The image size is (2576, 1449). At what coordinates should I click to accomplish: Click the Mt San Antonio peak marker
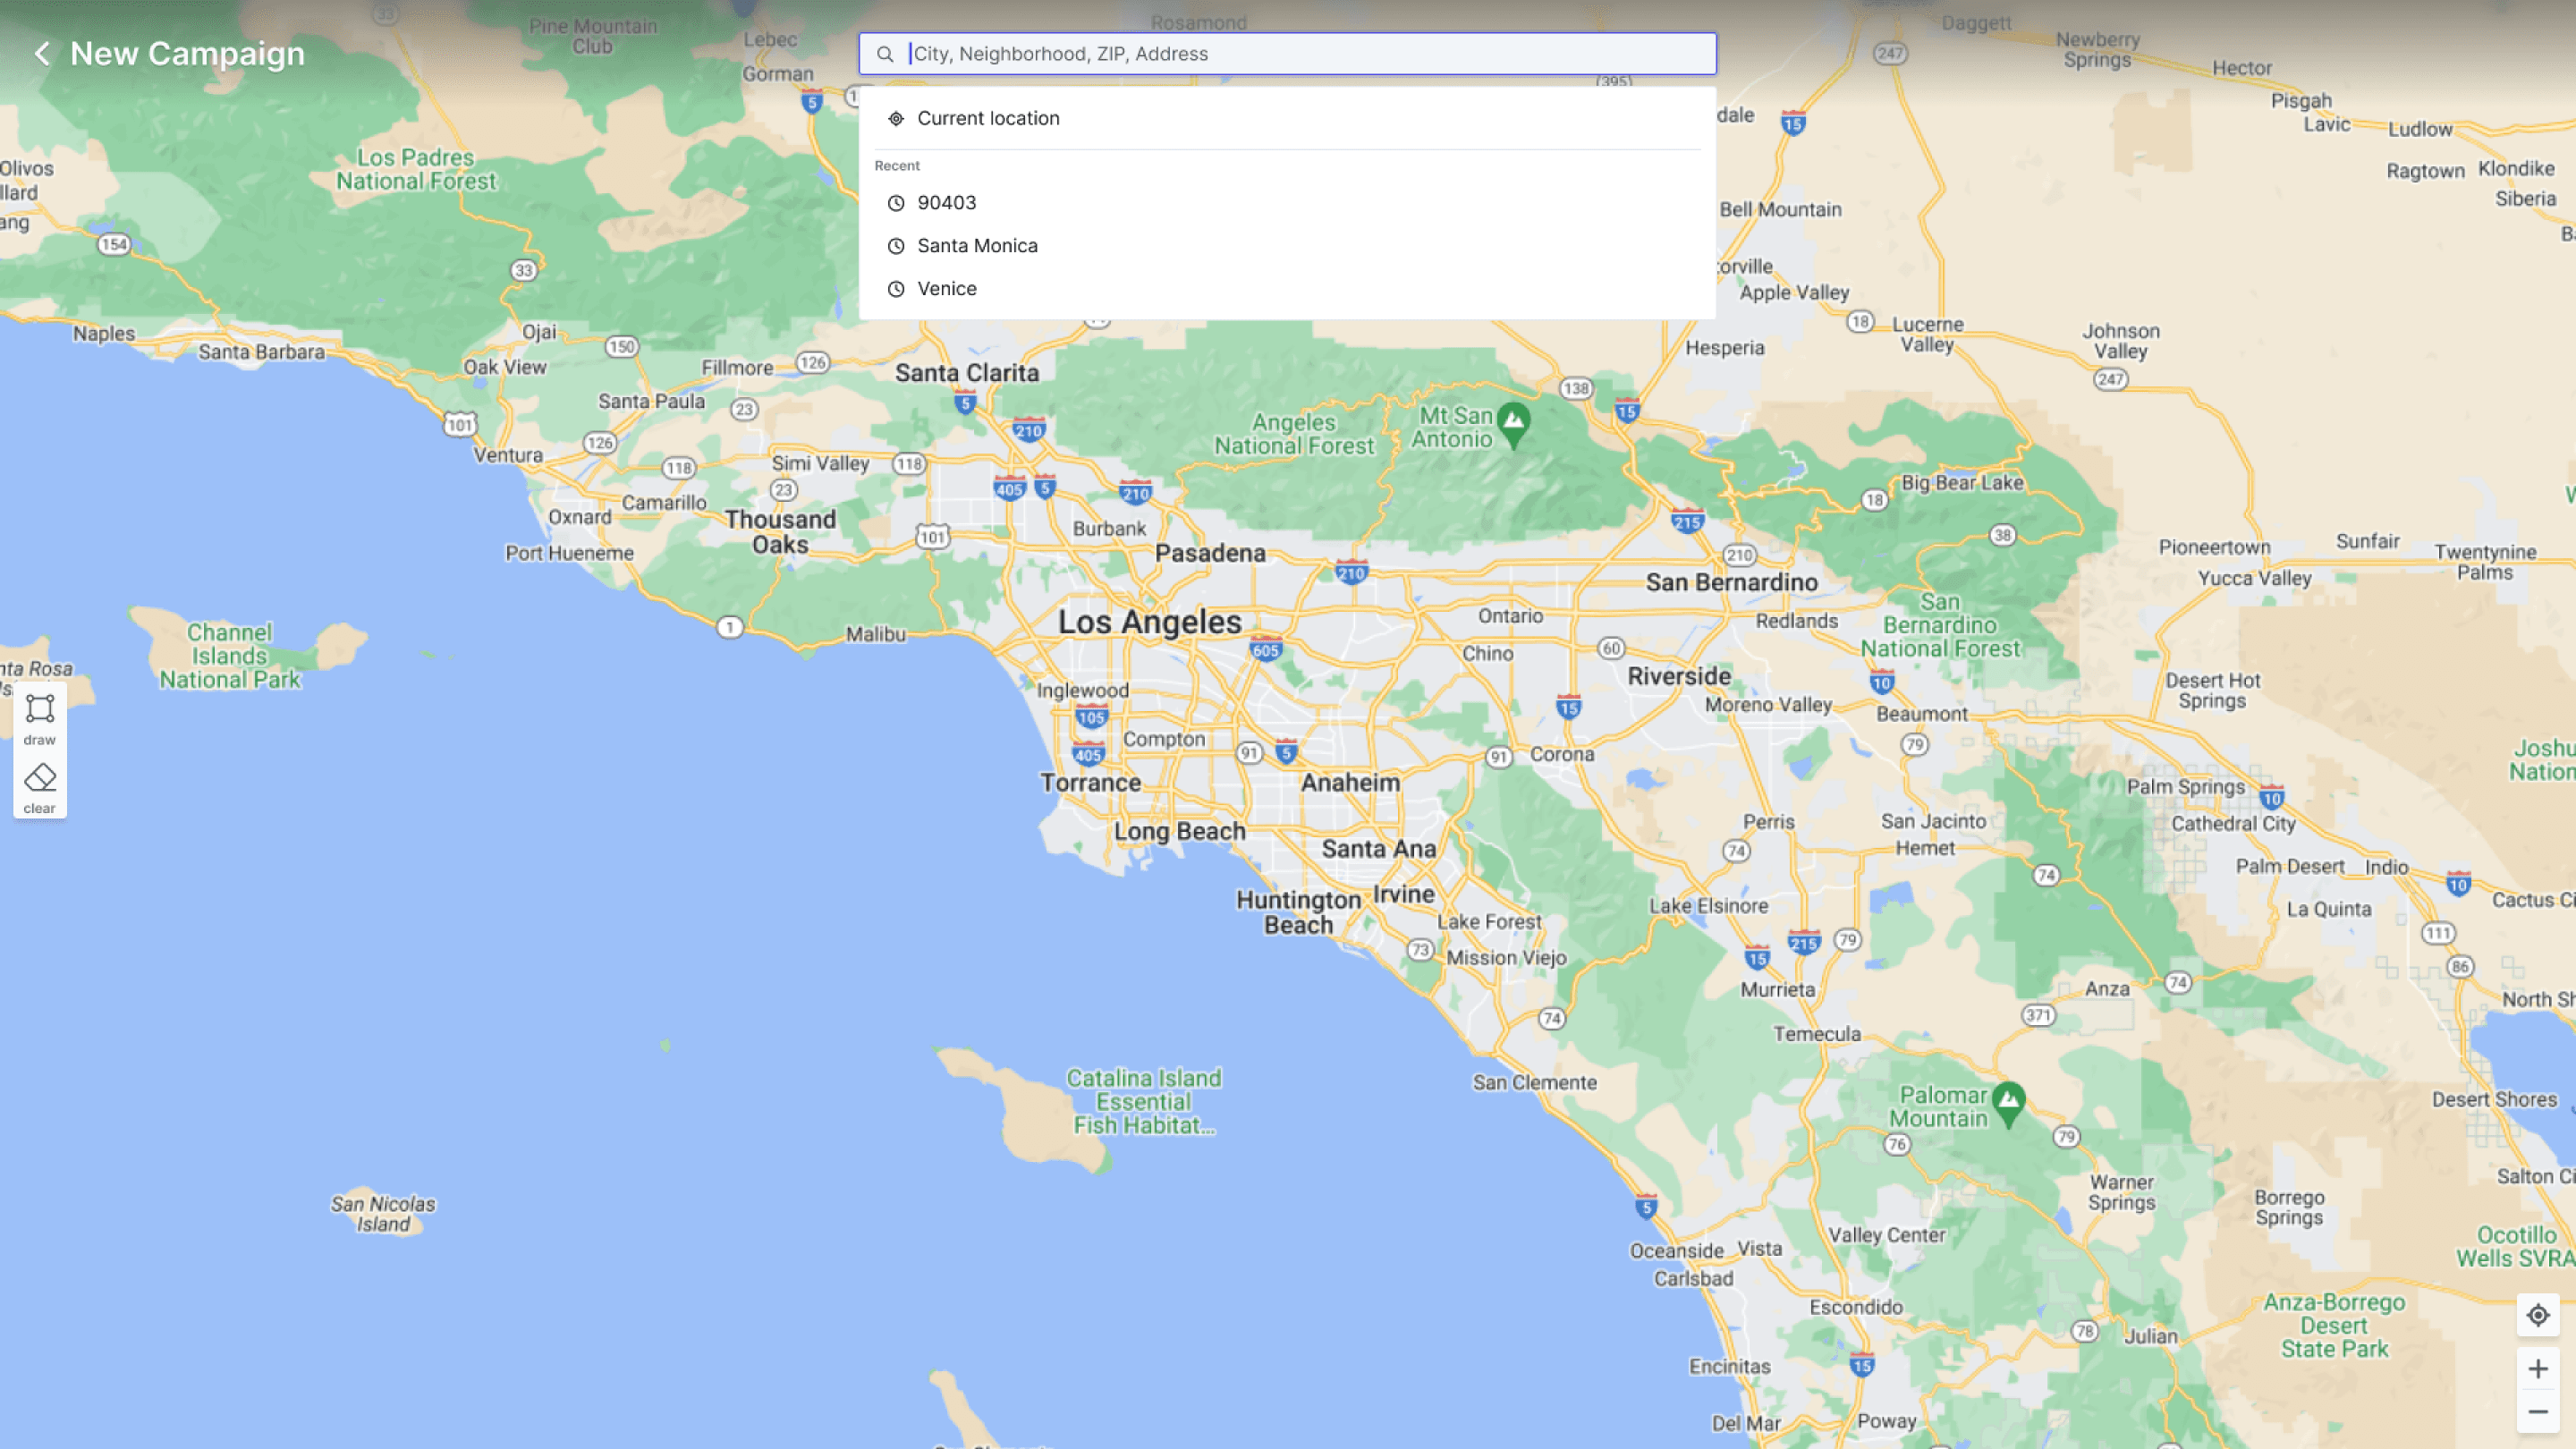click(x=1514, y=421)
